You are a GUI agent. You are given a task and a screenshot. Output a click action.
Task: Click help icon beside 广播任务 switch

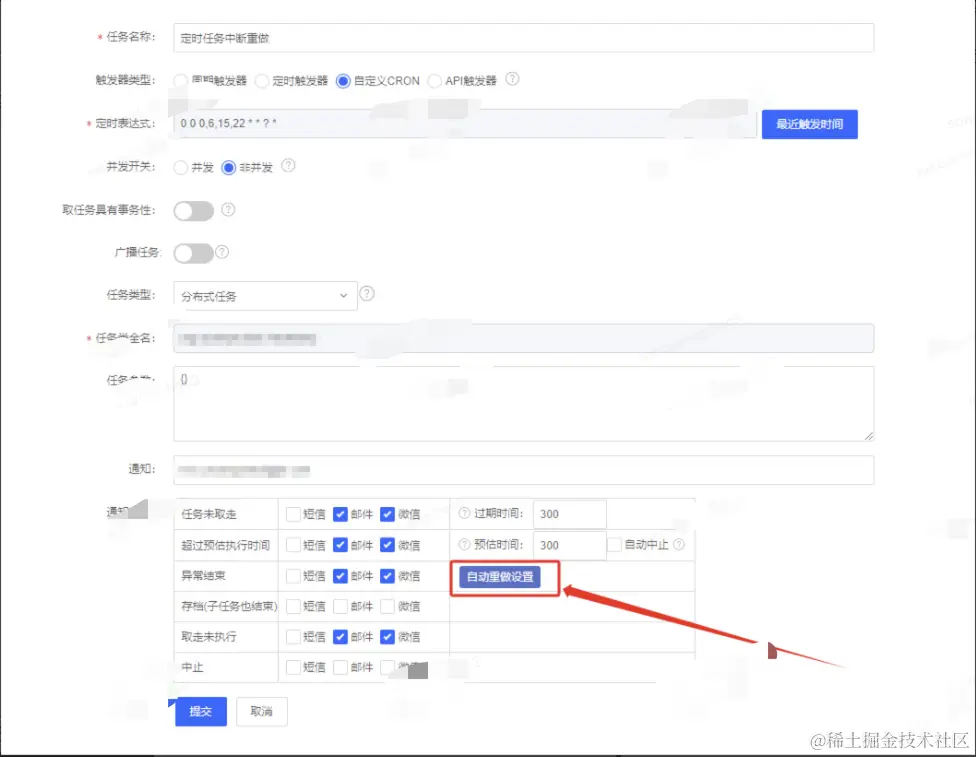[x=222, y=252]
